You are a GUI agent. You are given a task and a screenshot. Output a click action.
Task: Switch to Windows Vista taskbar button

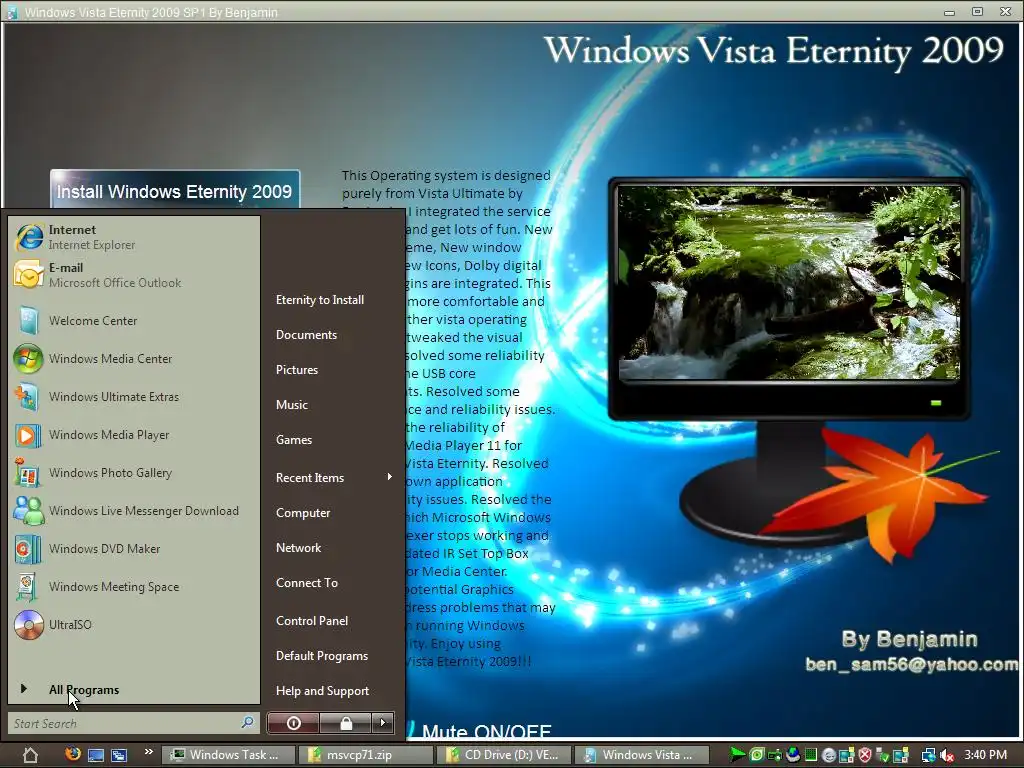click(644, 755)
